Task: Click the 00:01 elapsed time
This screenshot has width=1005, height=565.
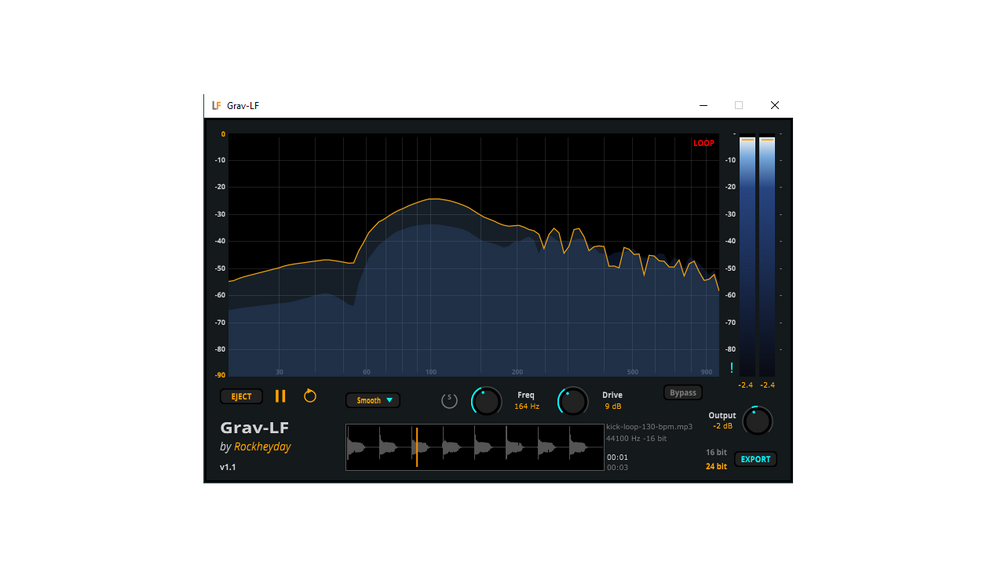Action: (617, 457)
